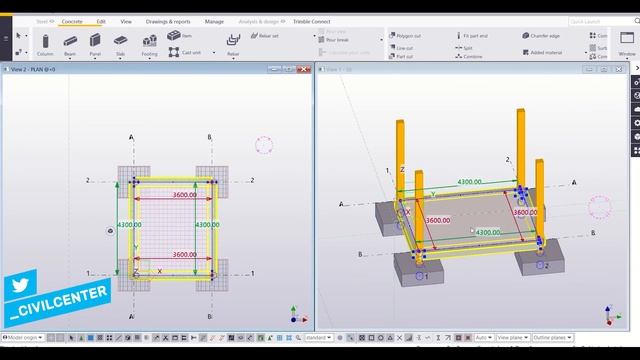Toggle snap to end points square switch
Screen dimensions: 640x360
pyautogui.click(x=371, y=338)
